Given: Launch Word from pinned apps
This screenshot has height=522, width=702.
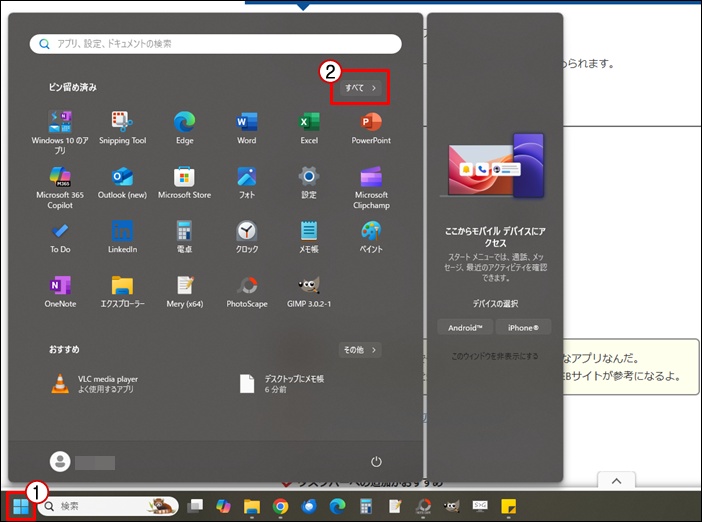Looking at the screenshot, I should [247, 128].
